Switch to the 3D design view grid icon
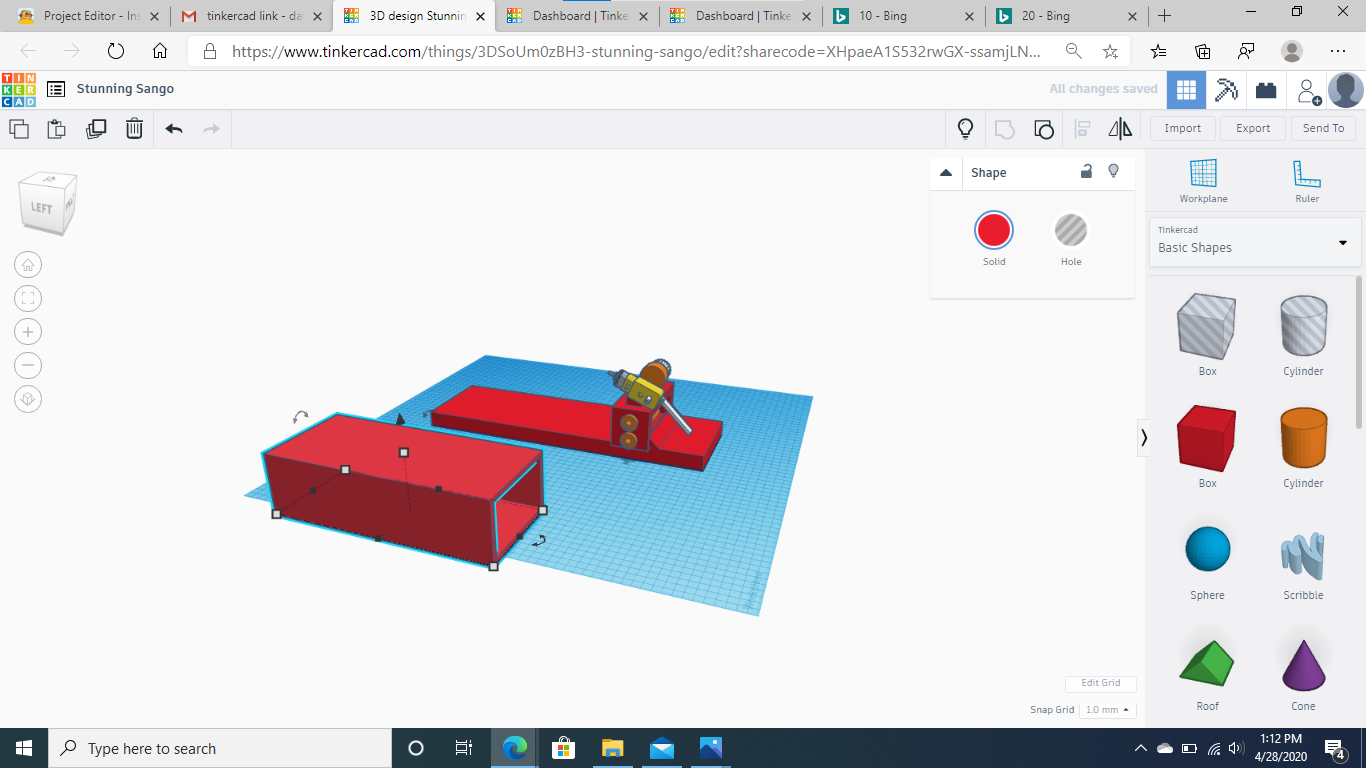1366x768 pixels. (1186, 90)
